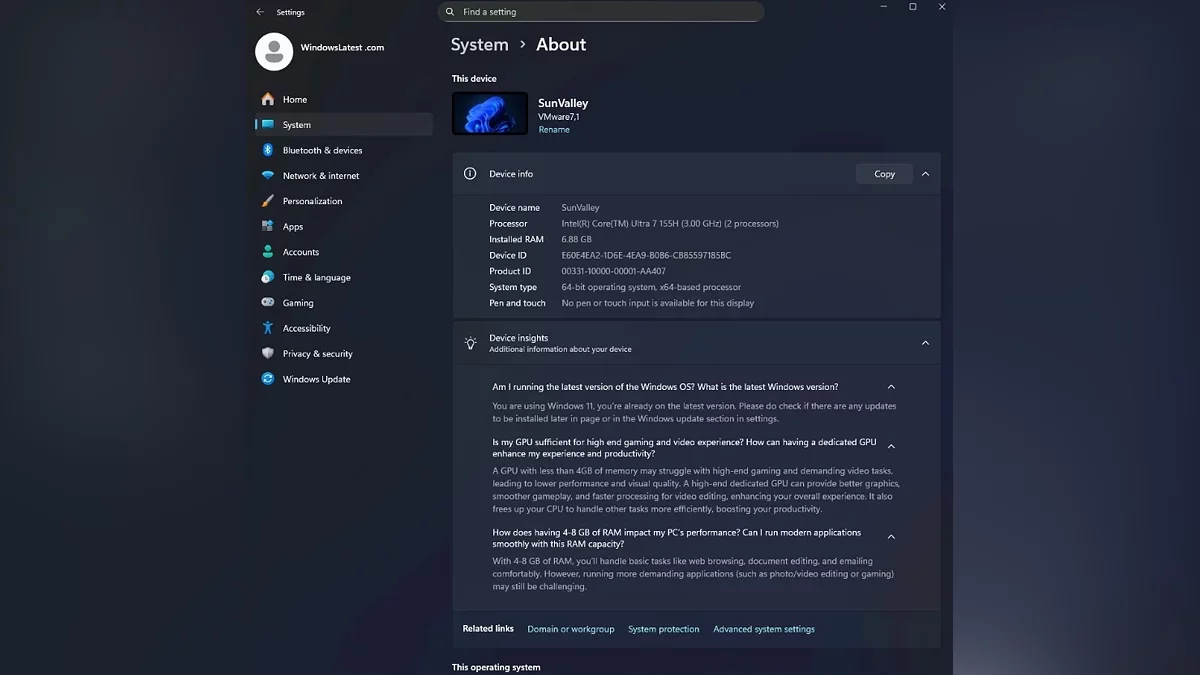1200x675 pixels.
Task: Click the Pen and touch value text
Action: (658, 303)
